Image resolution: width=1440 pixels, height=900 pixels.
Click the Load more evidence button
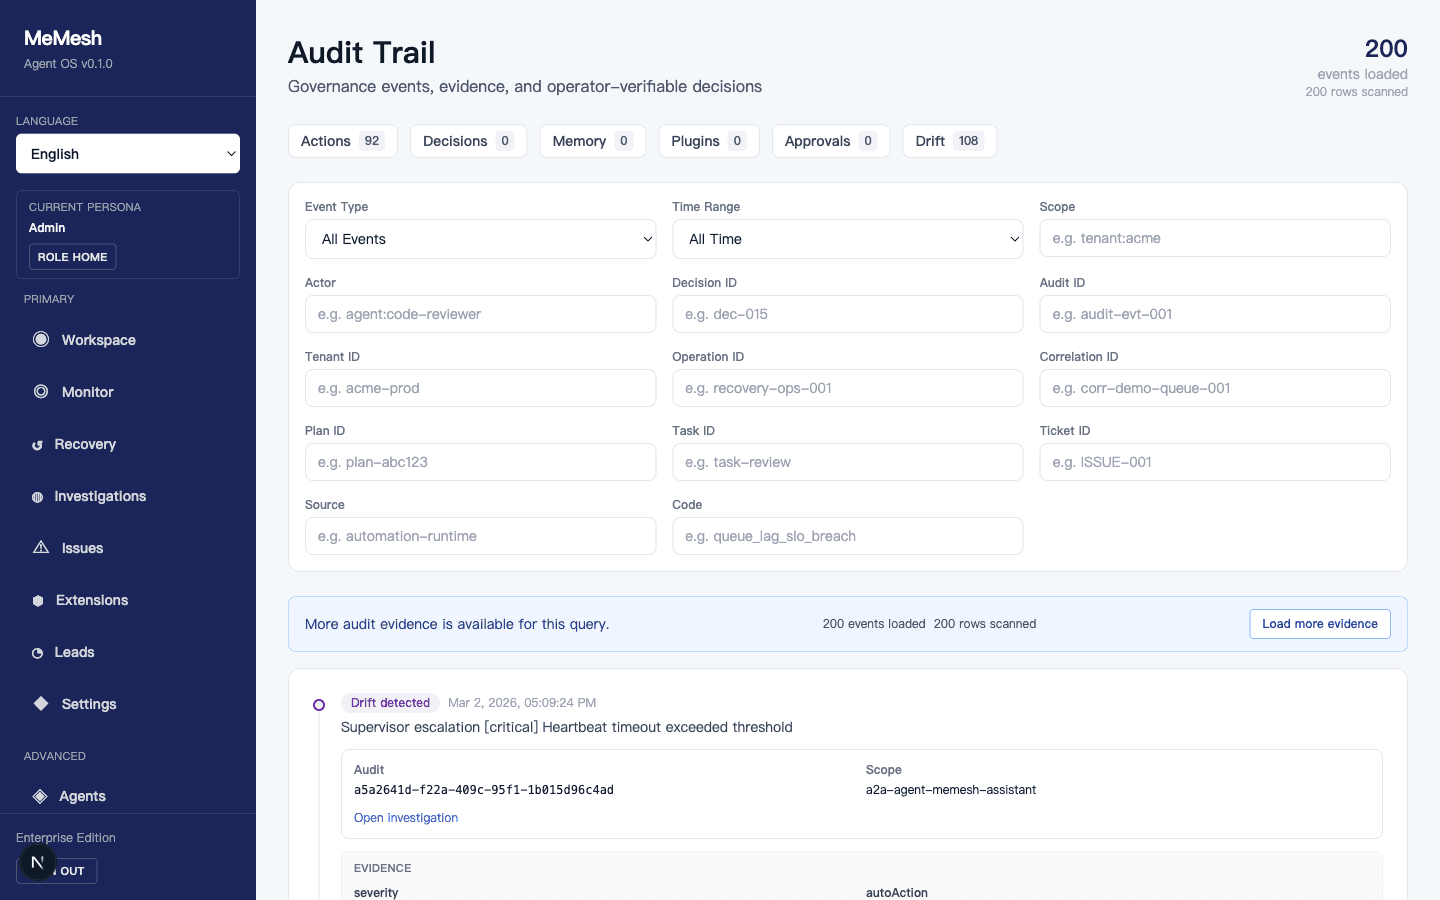click(x=1319, y=624)
